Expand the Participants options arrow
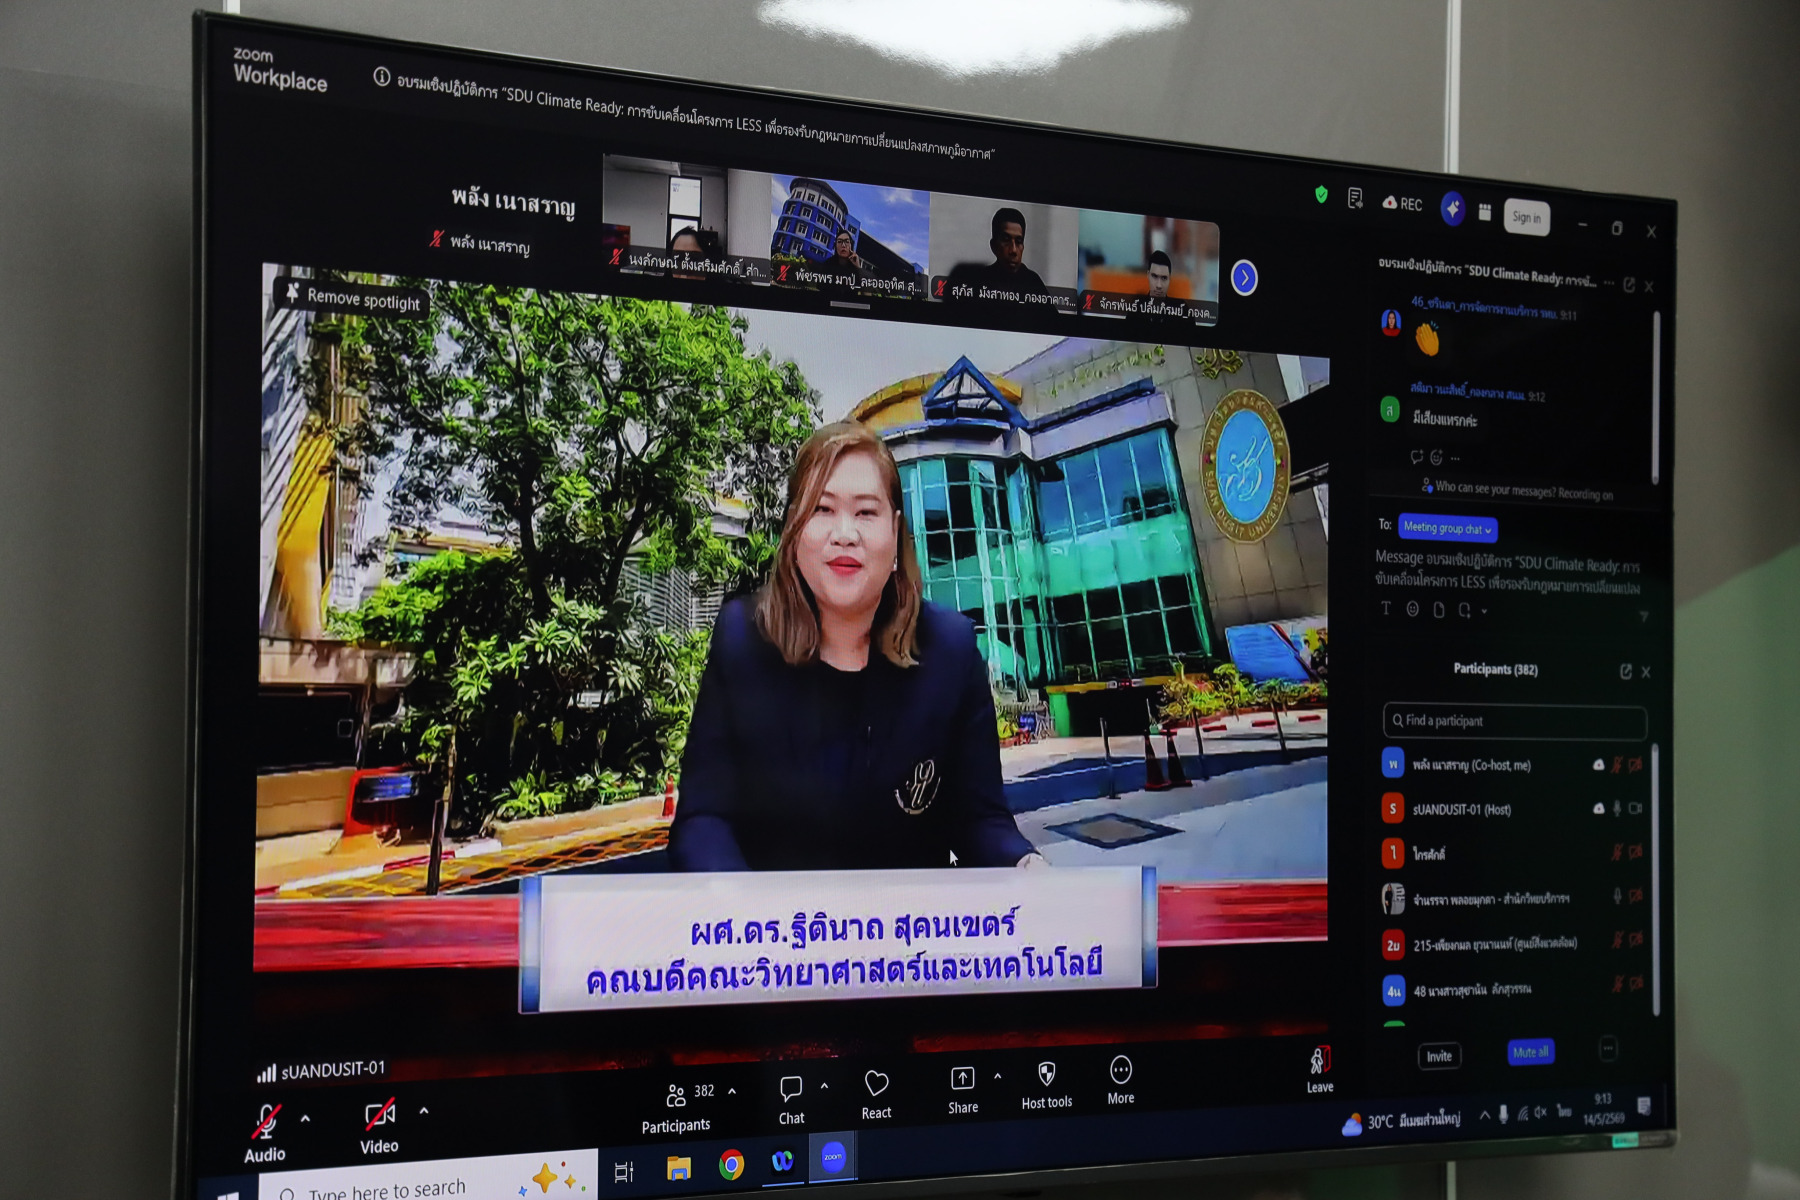 (732, 1091)
